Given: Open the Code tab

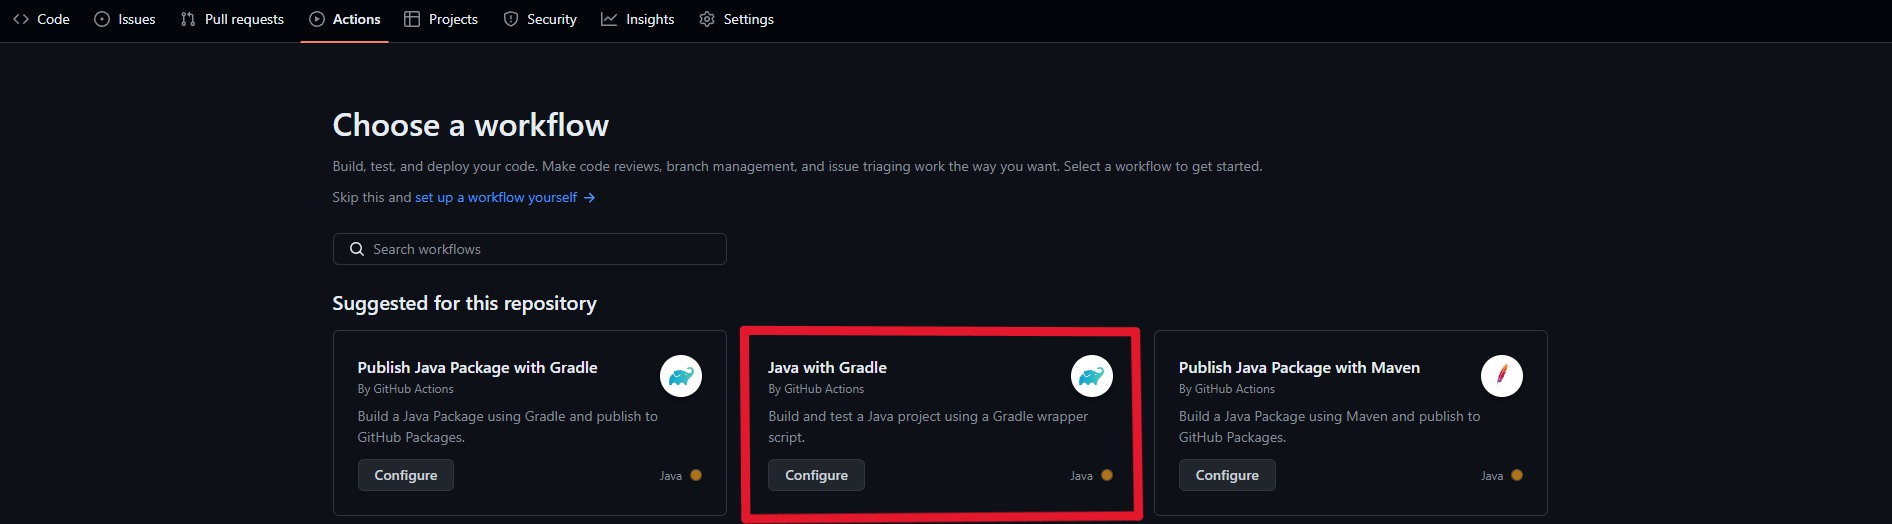Looking at the screenshot, I should tap(41, 19).
